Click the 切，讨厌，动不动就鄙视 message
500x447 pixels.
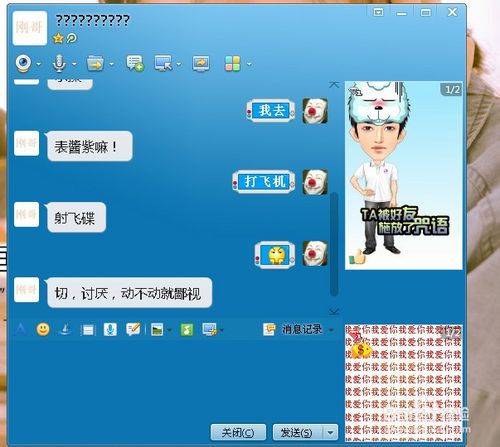[x=129, y=293]
